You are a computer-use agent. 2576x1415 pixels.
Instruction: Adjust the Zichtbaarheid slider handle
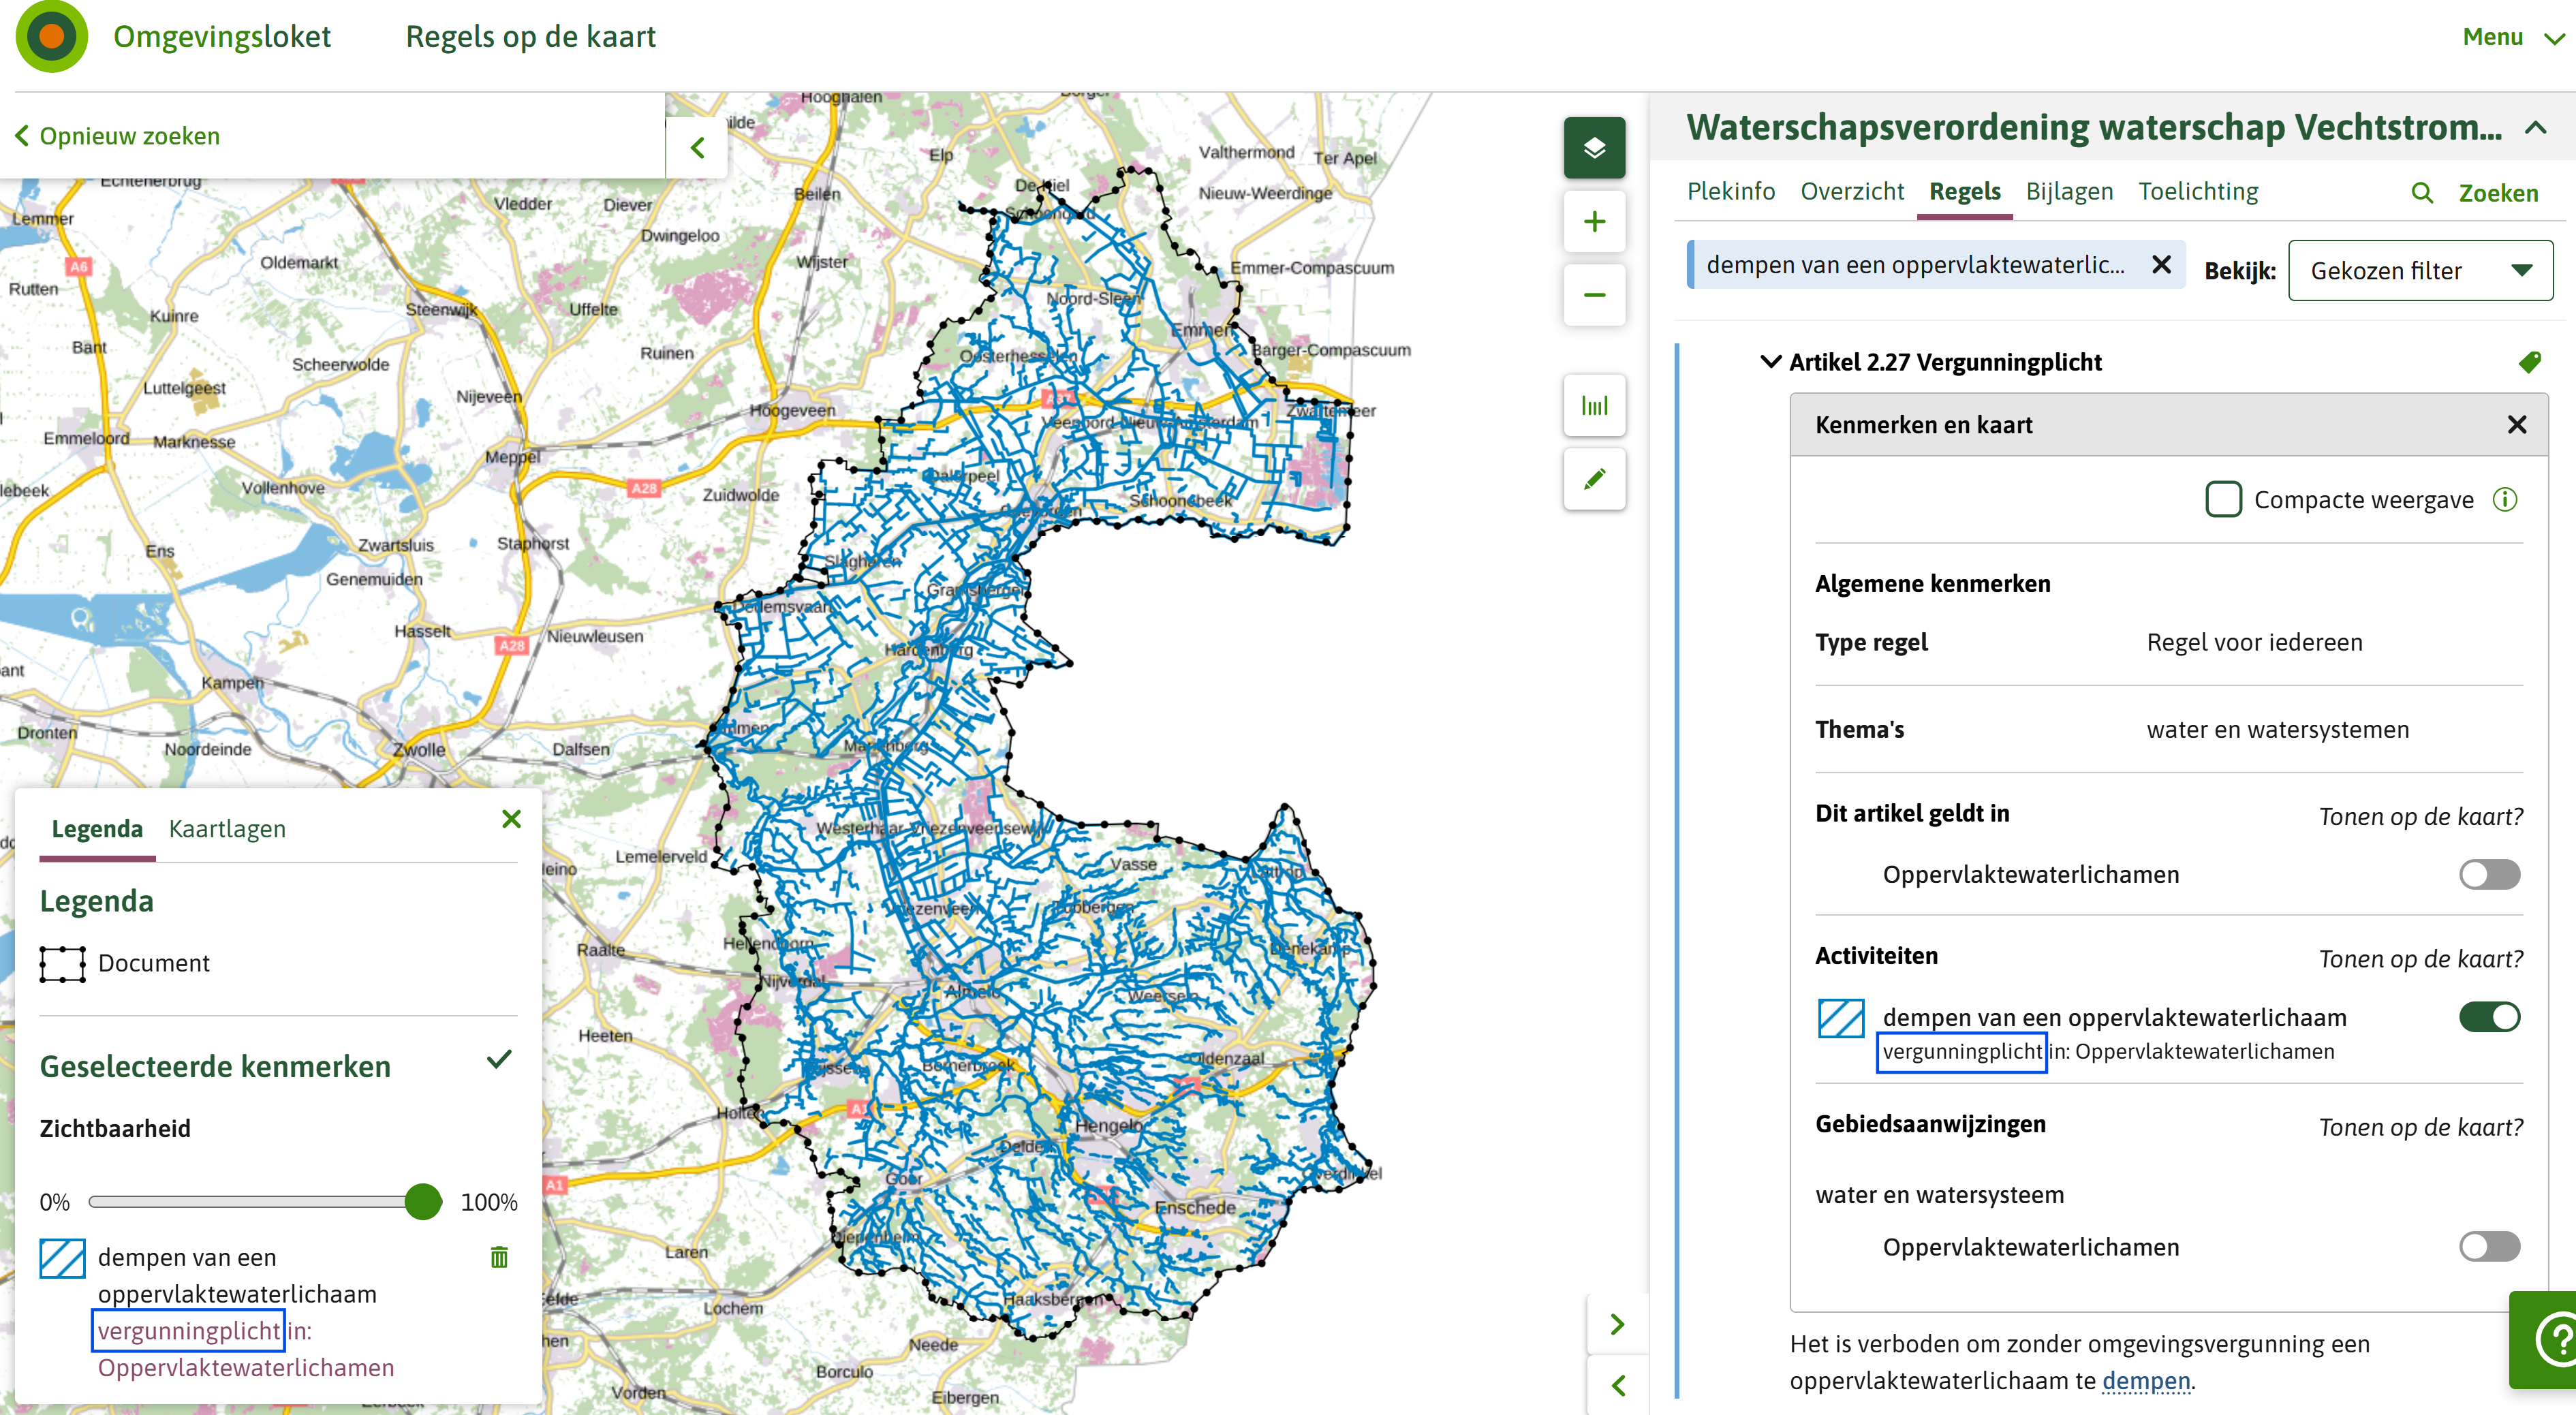pyautogui.click(x=423, y=1201)
